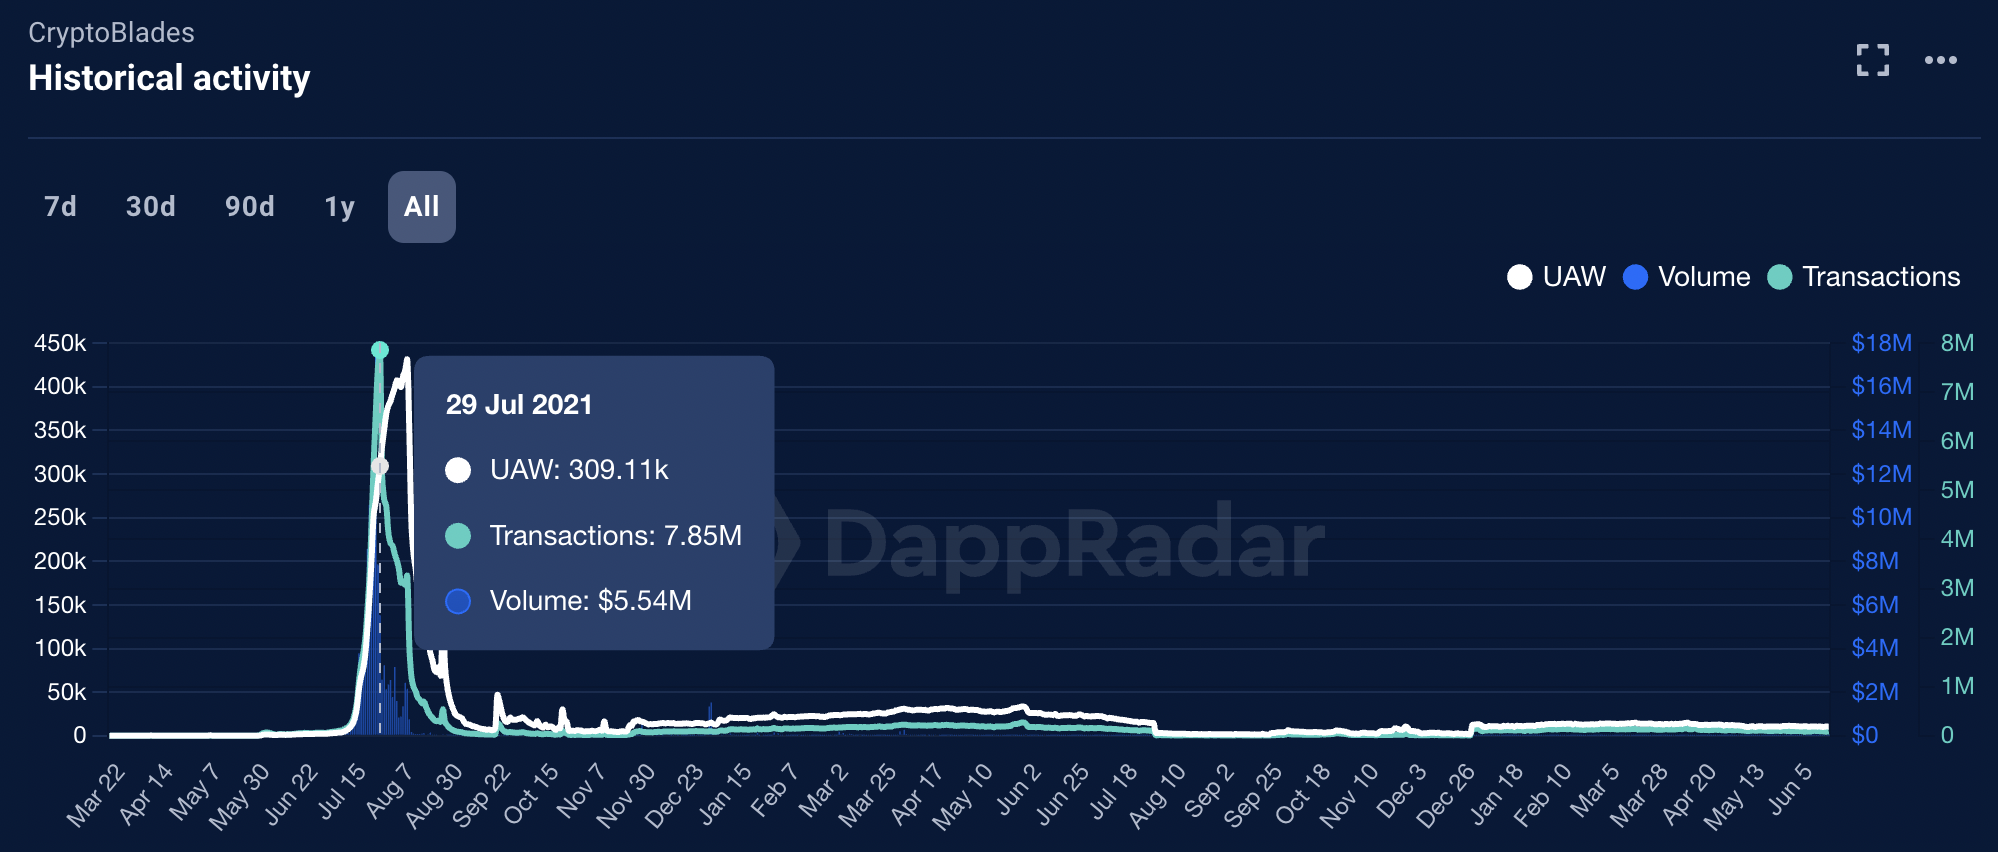Click the Jan 18 x-axis label

coord(1497,794)
